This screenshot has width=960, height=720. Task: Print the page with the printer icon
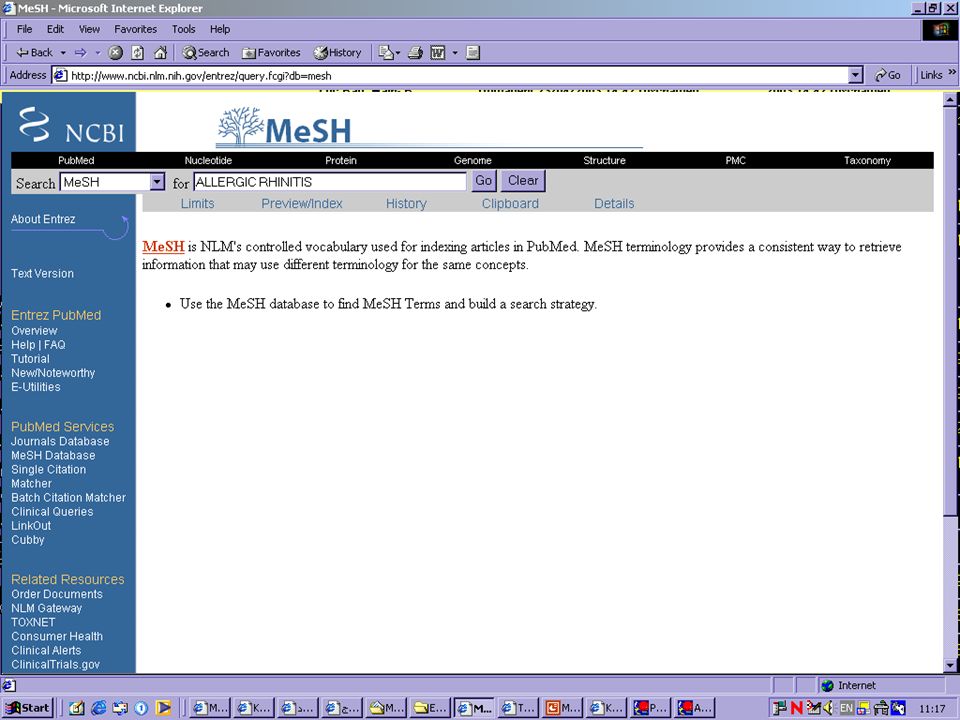[415, 53]
